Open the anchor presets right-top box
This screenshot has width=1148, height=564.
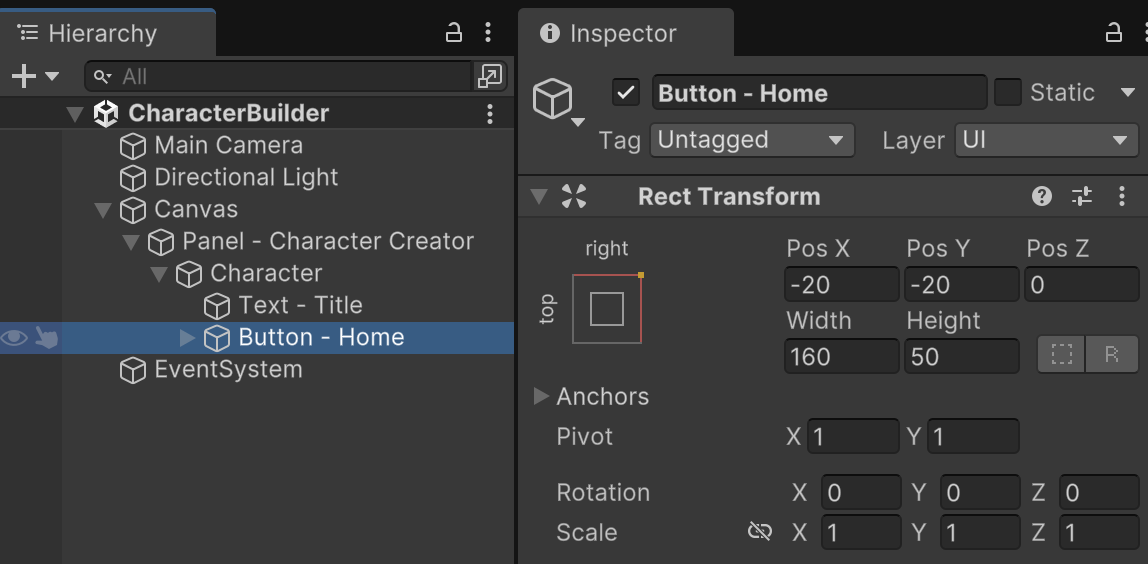coord(607,309)
